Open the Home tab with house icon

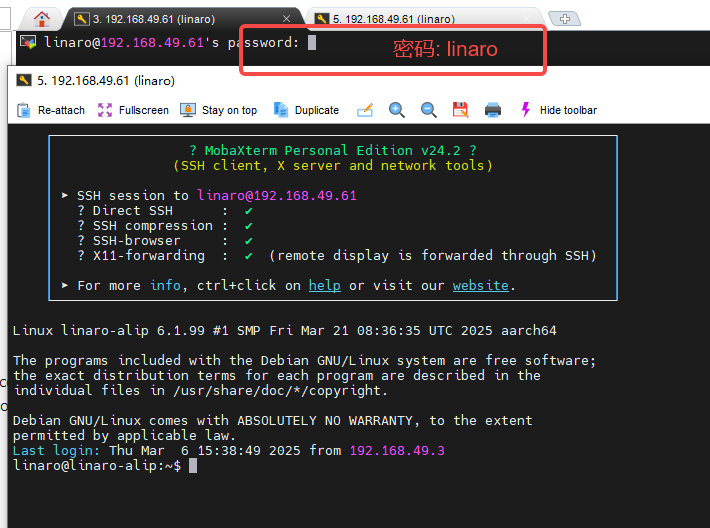(x=42, y=18)
